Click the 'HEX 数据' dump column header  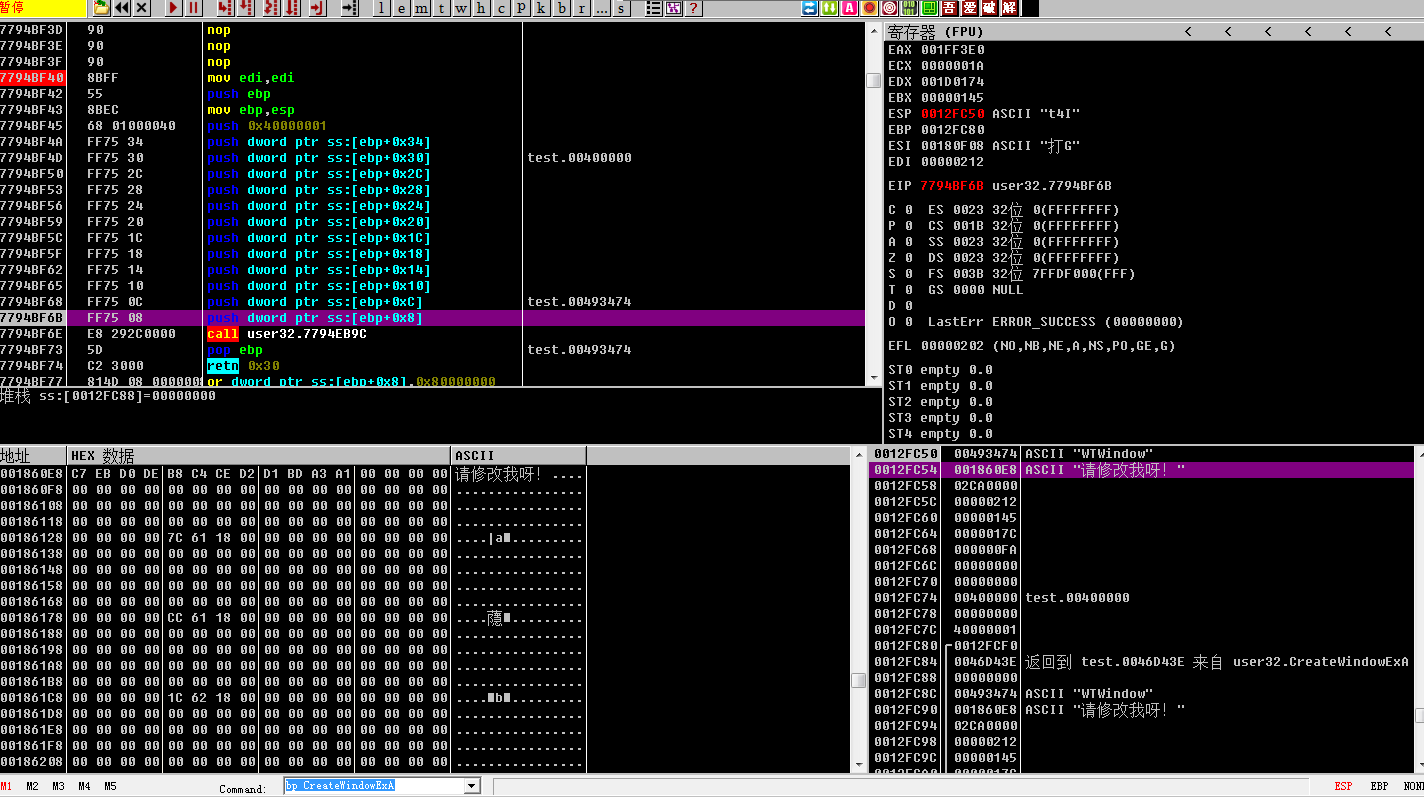259,456
